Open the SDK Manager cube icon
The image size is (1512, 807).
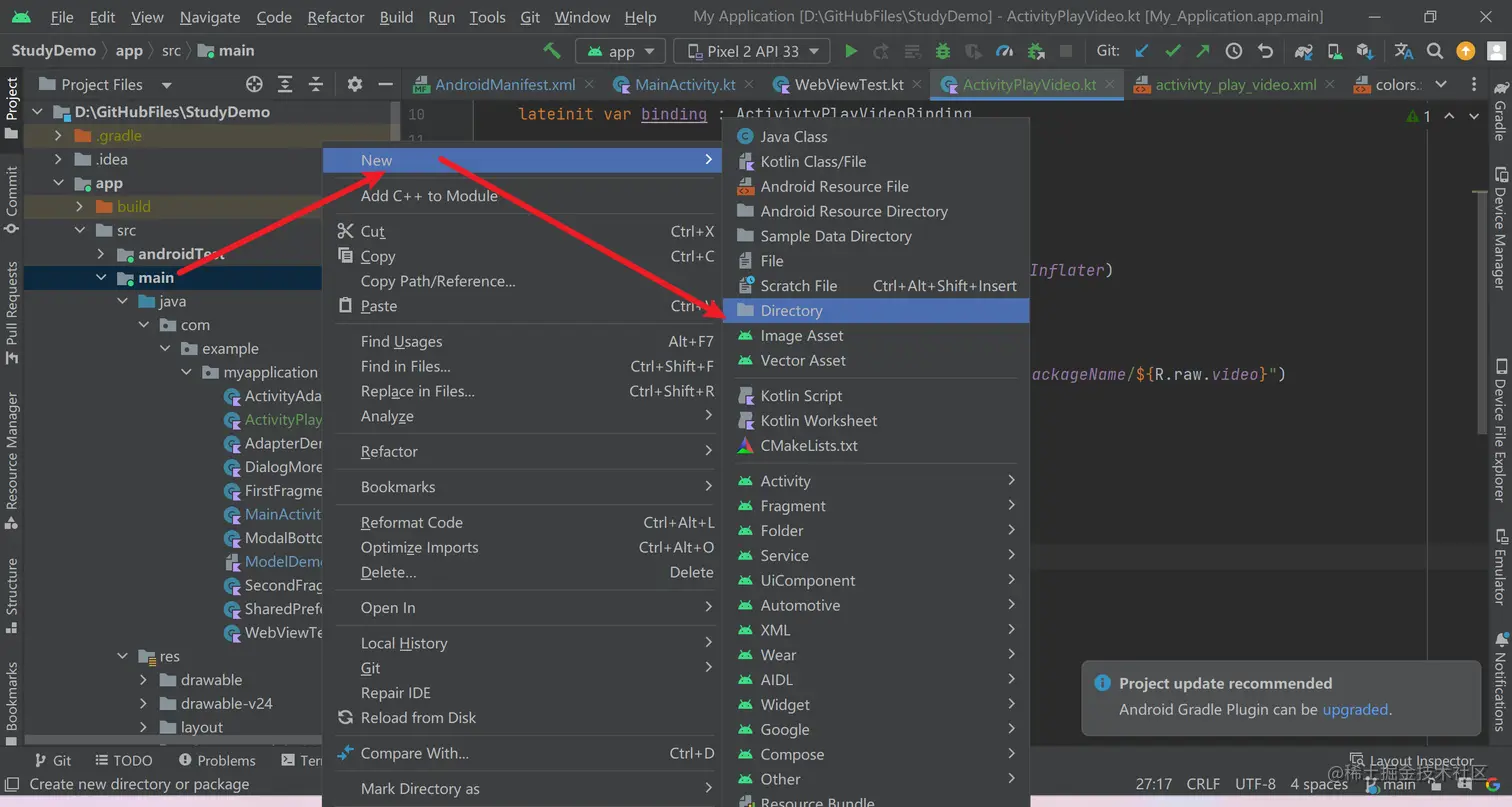tap(1364, 51)
